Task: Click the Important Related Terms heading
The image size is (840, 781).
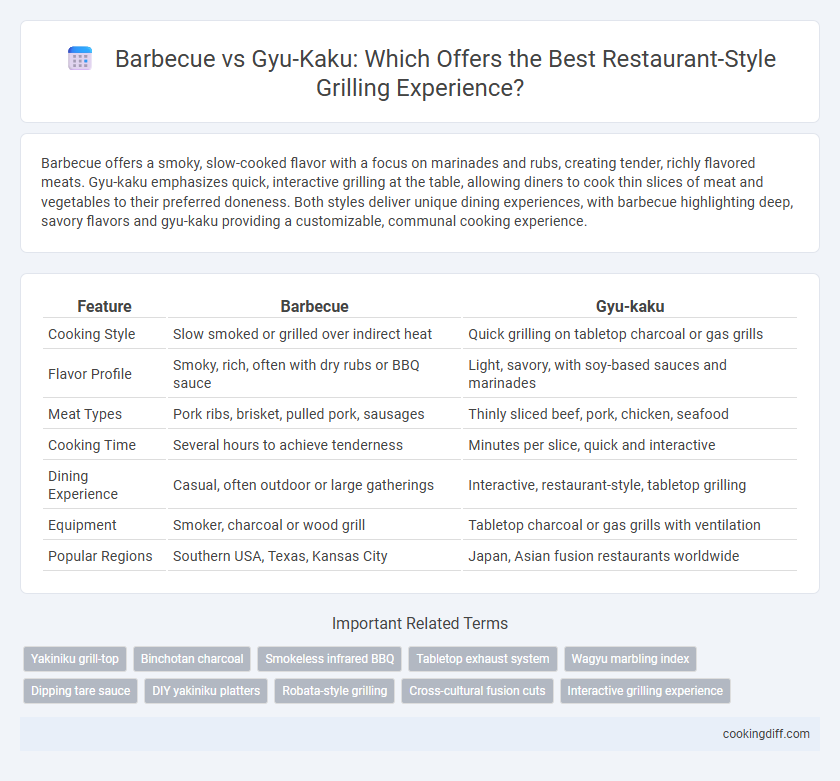Action: pos(419,624)
